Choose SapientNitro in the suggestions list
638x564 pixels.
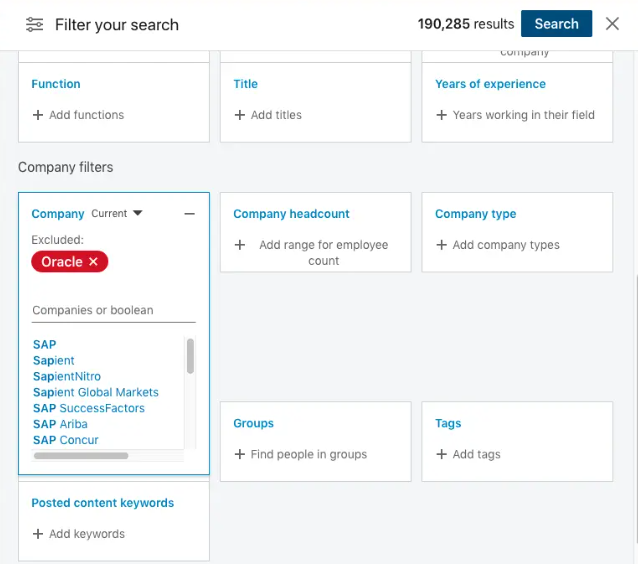(67, 376)
